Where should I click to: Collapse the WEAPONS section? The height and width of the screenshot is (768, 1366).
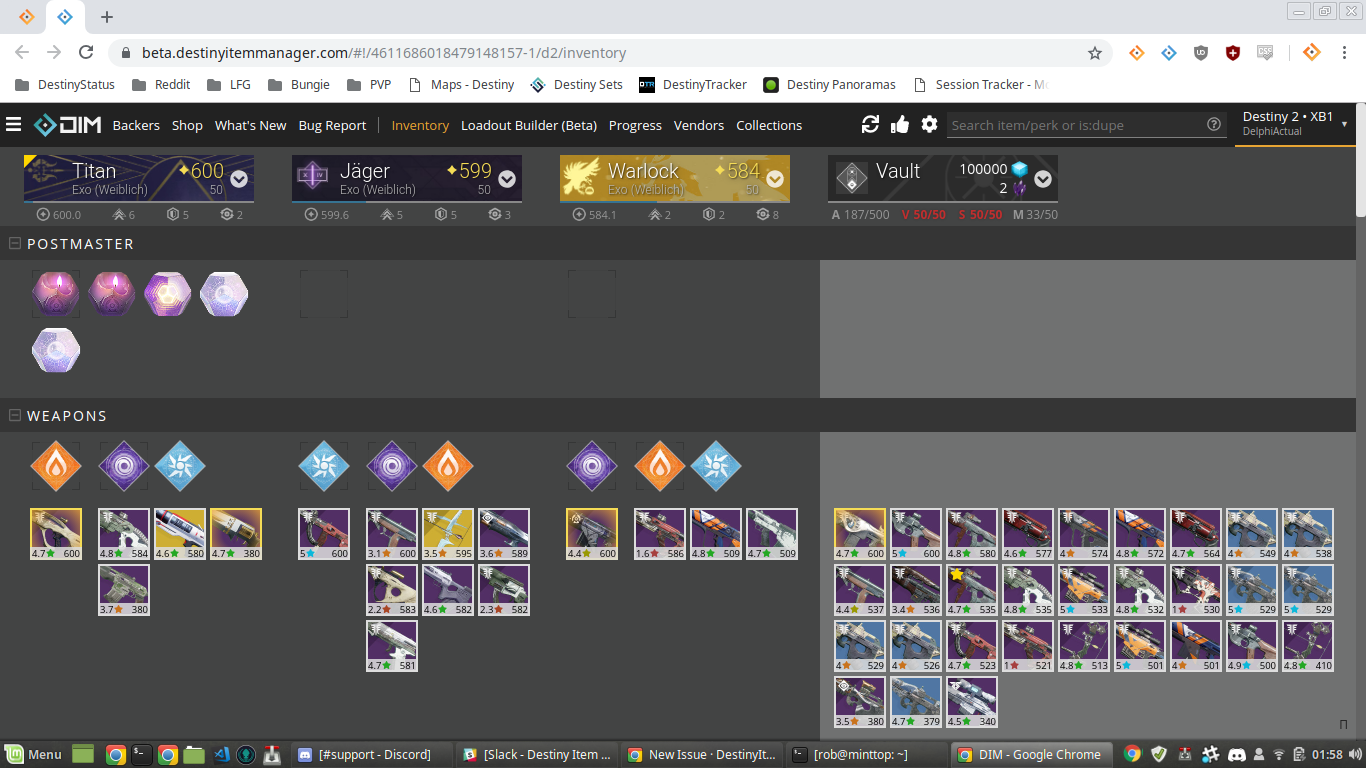[13, 415]
